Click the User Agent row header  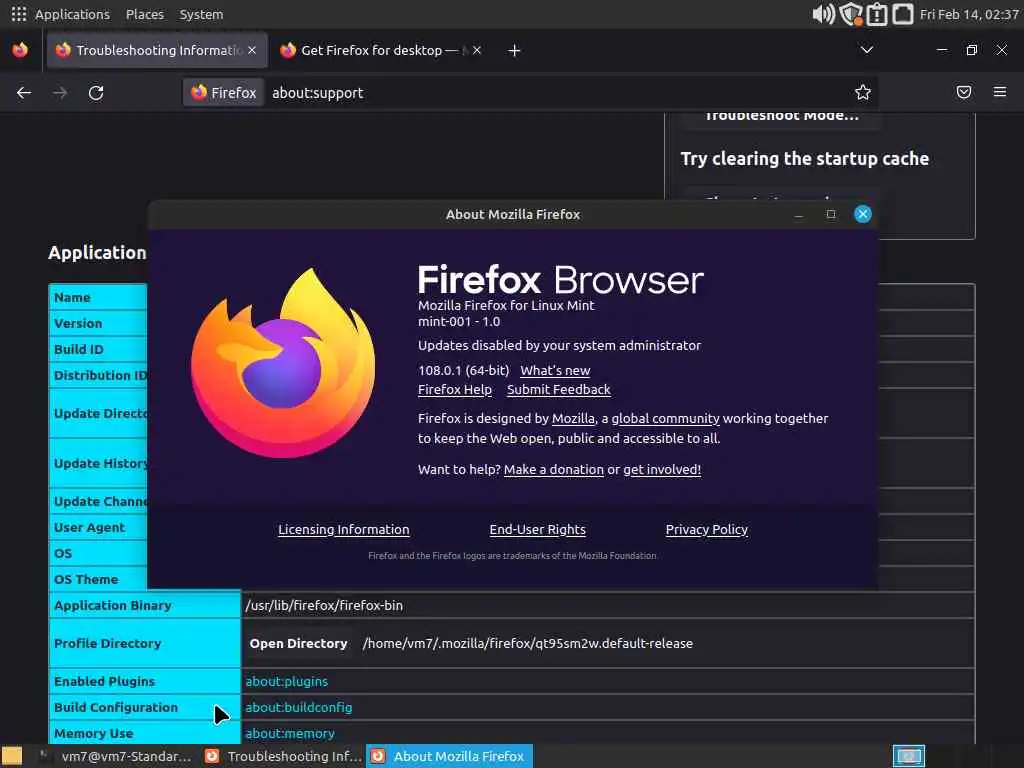(x=98, y=527)
